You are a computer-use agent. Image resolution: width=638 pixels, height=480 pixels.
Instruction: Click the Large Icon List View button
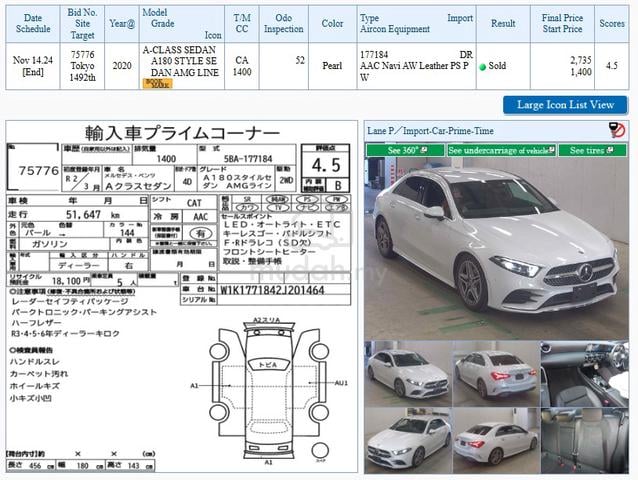[x=565, y=105]
